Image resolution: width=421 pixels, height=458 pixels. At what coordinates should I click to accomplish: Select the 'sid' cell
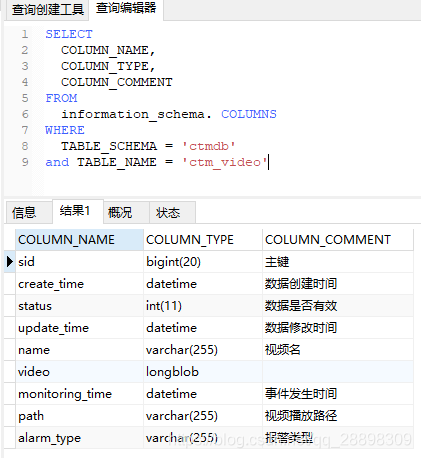coord(80,262)
